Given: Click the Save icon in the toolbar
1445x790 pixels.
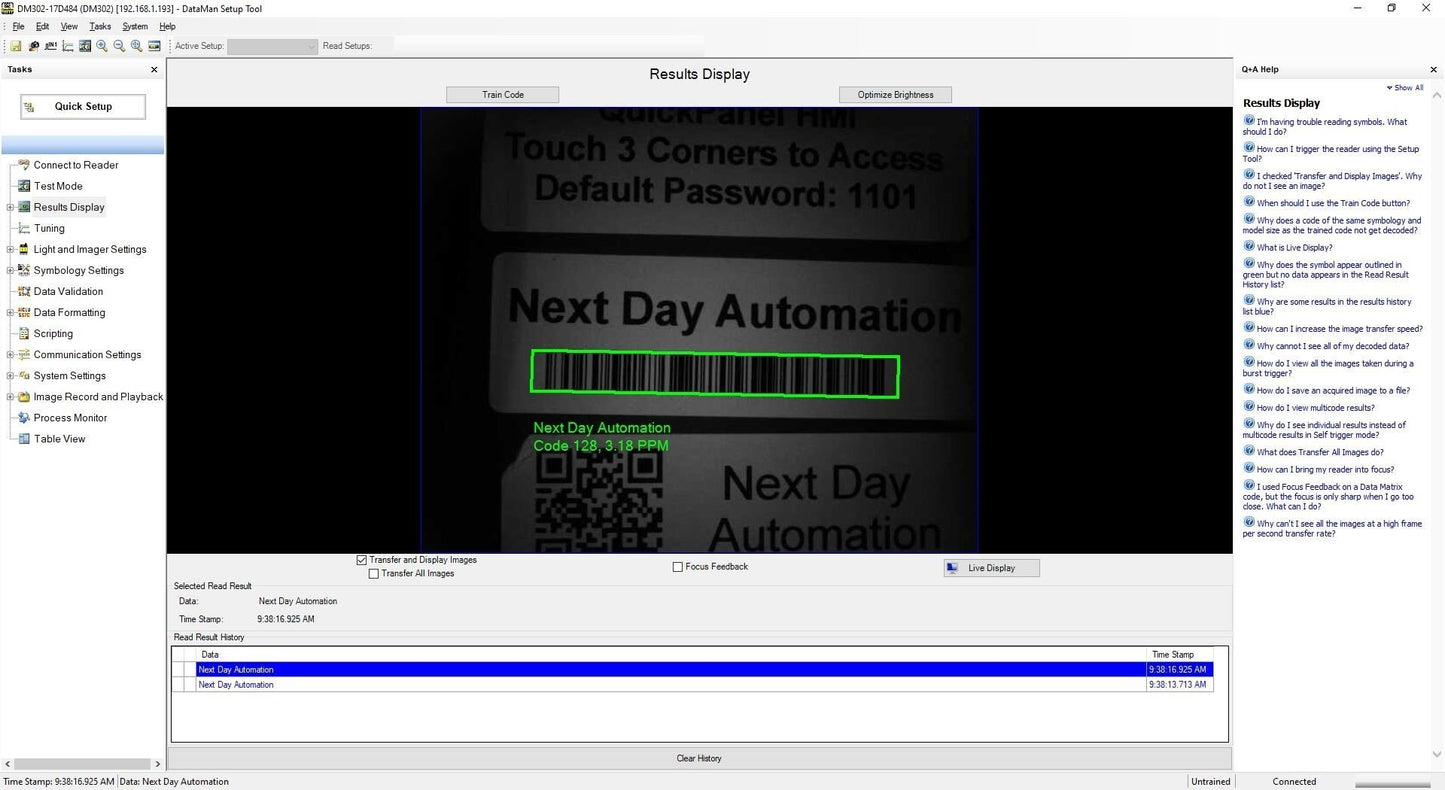Looking at the screenshot, I should click(x=16, y=46).
